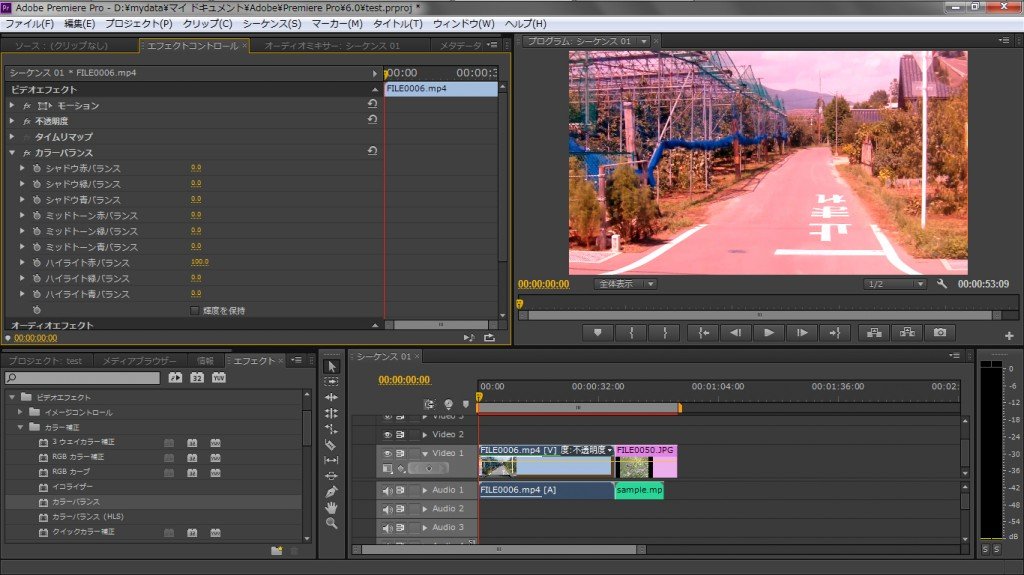Click the Add Marker button in Program monitor
The image size is (1024, 575).
tap(598, 333)
